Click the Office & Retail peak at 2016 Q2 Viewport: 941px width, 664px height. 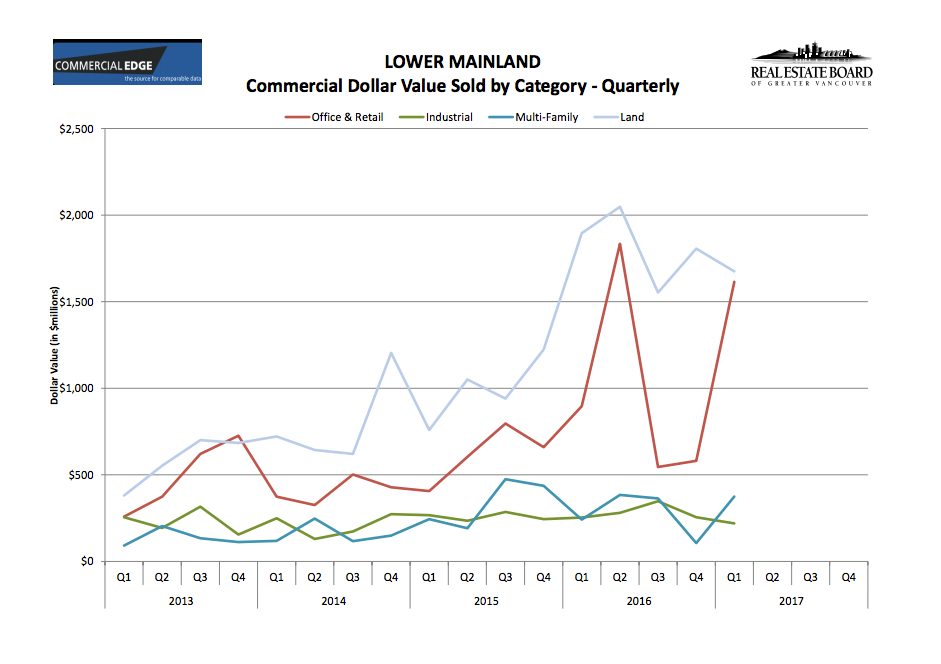point(620,244)
